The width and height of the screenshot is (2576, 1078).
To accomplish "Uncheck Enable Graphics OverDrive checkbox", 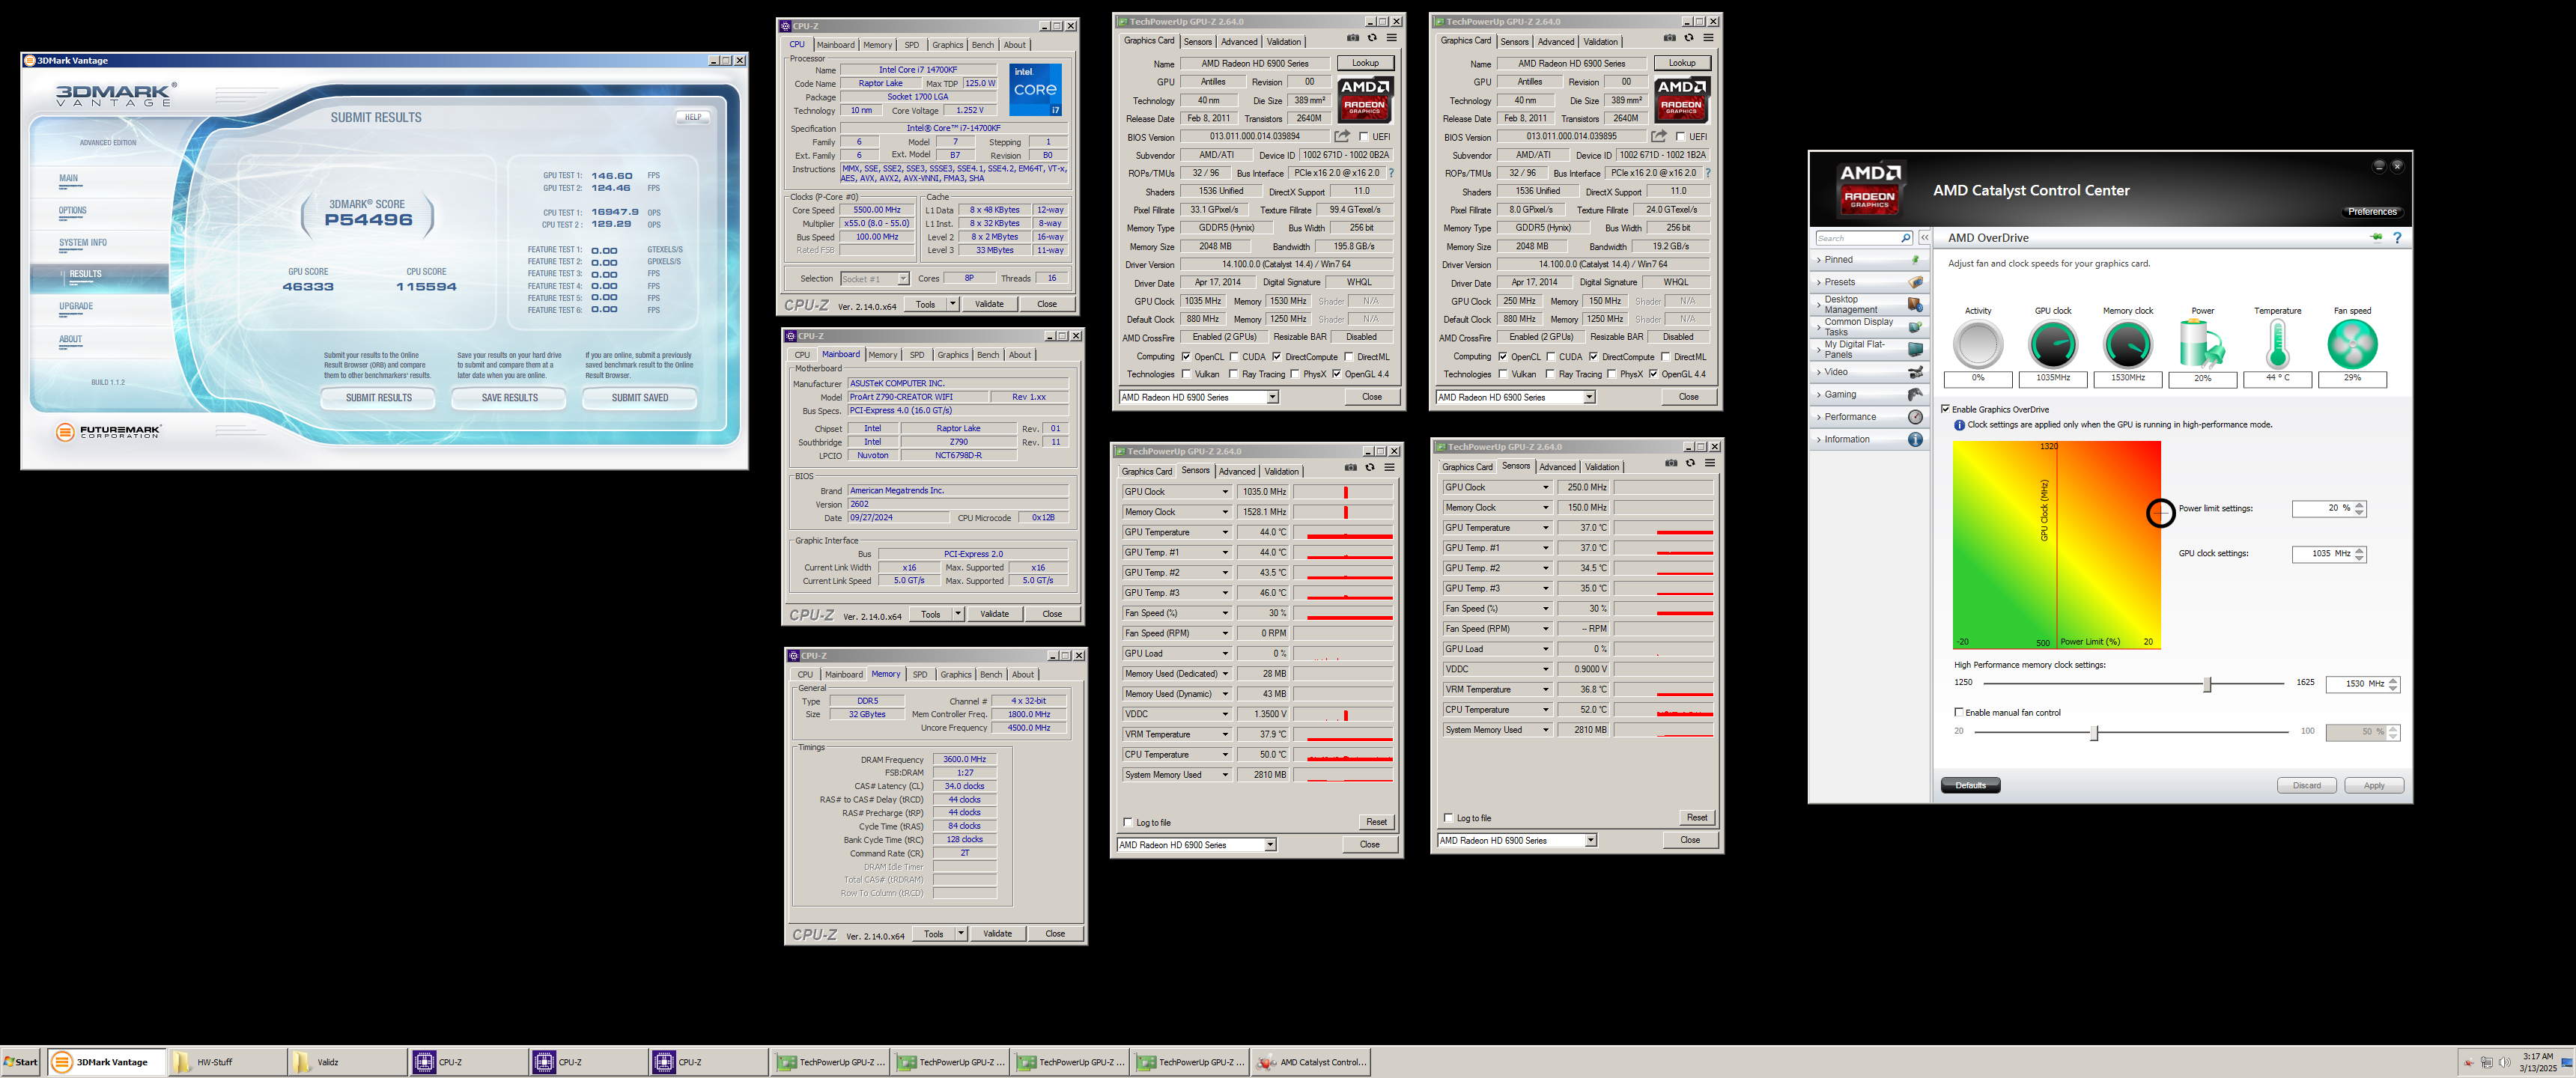I will pos(1945,409).
